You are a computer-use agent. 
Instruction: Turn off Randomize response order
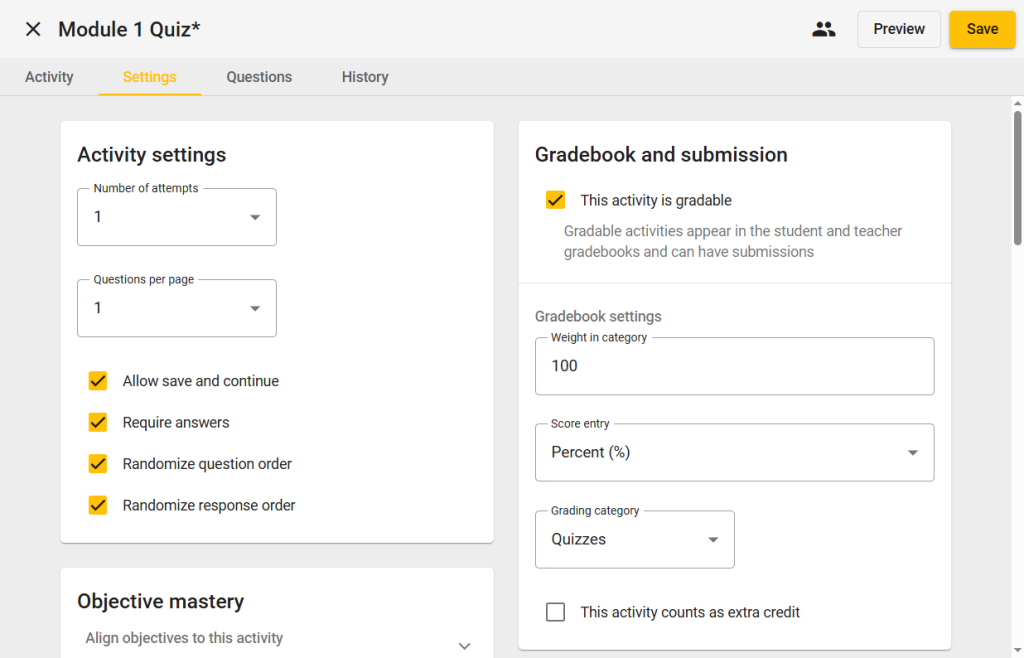tap(98, 505)
